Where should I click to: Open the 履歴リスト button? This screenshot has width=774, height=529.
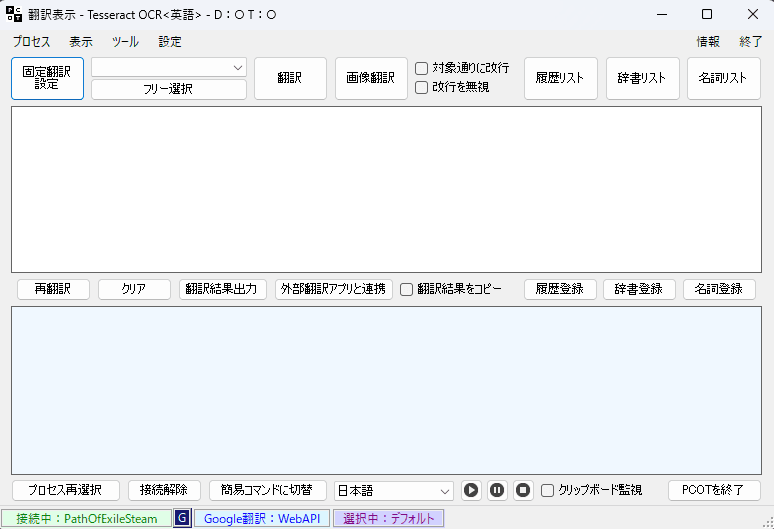point(560,78)
